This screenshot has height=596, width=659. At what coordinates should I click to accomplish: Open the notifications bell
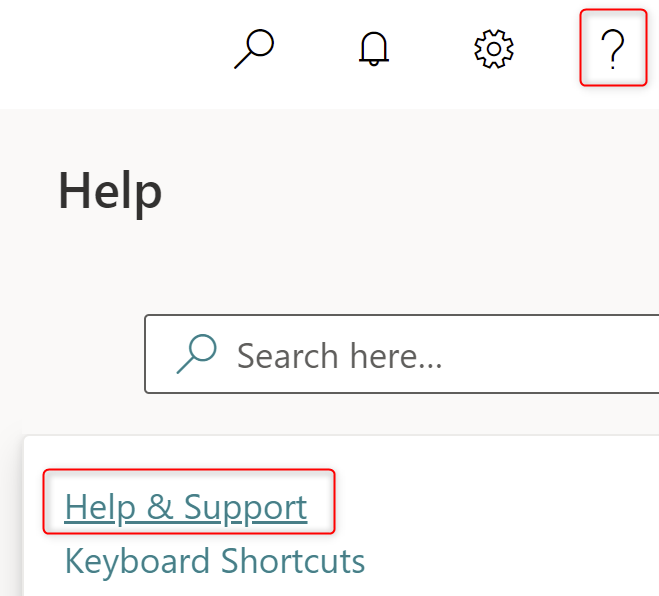373,48
